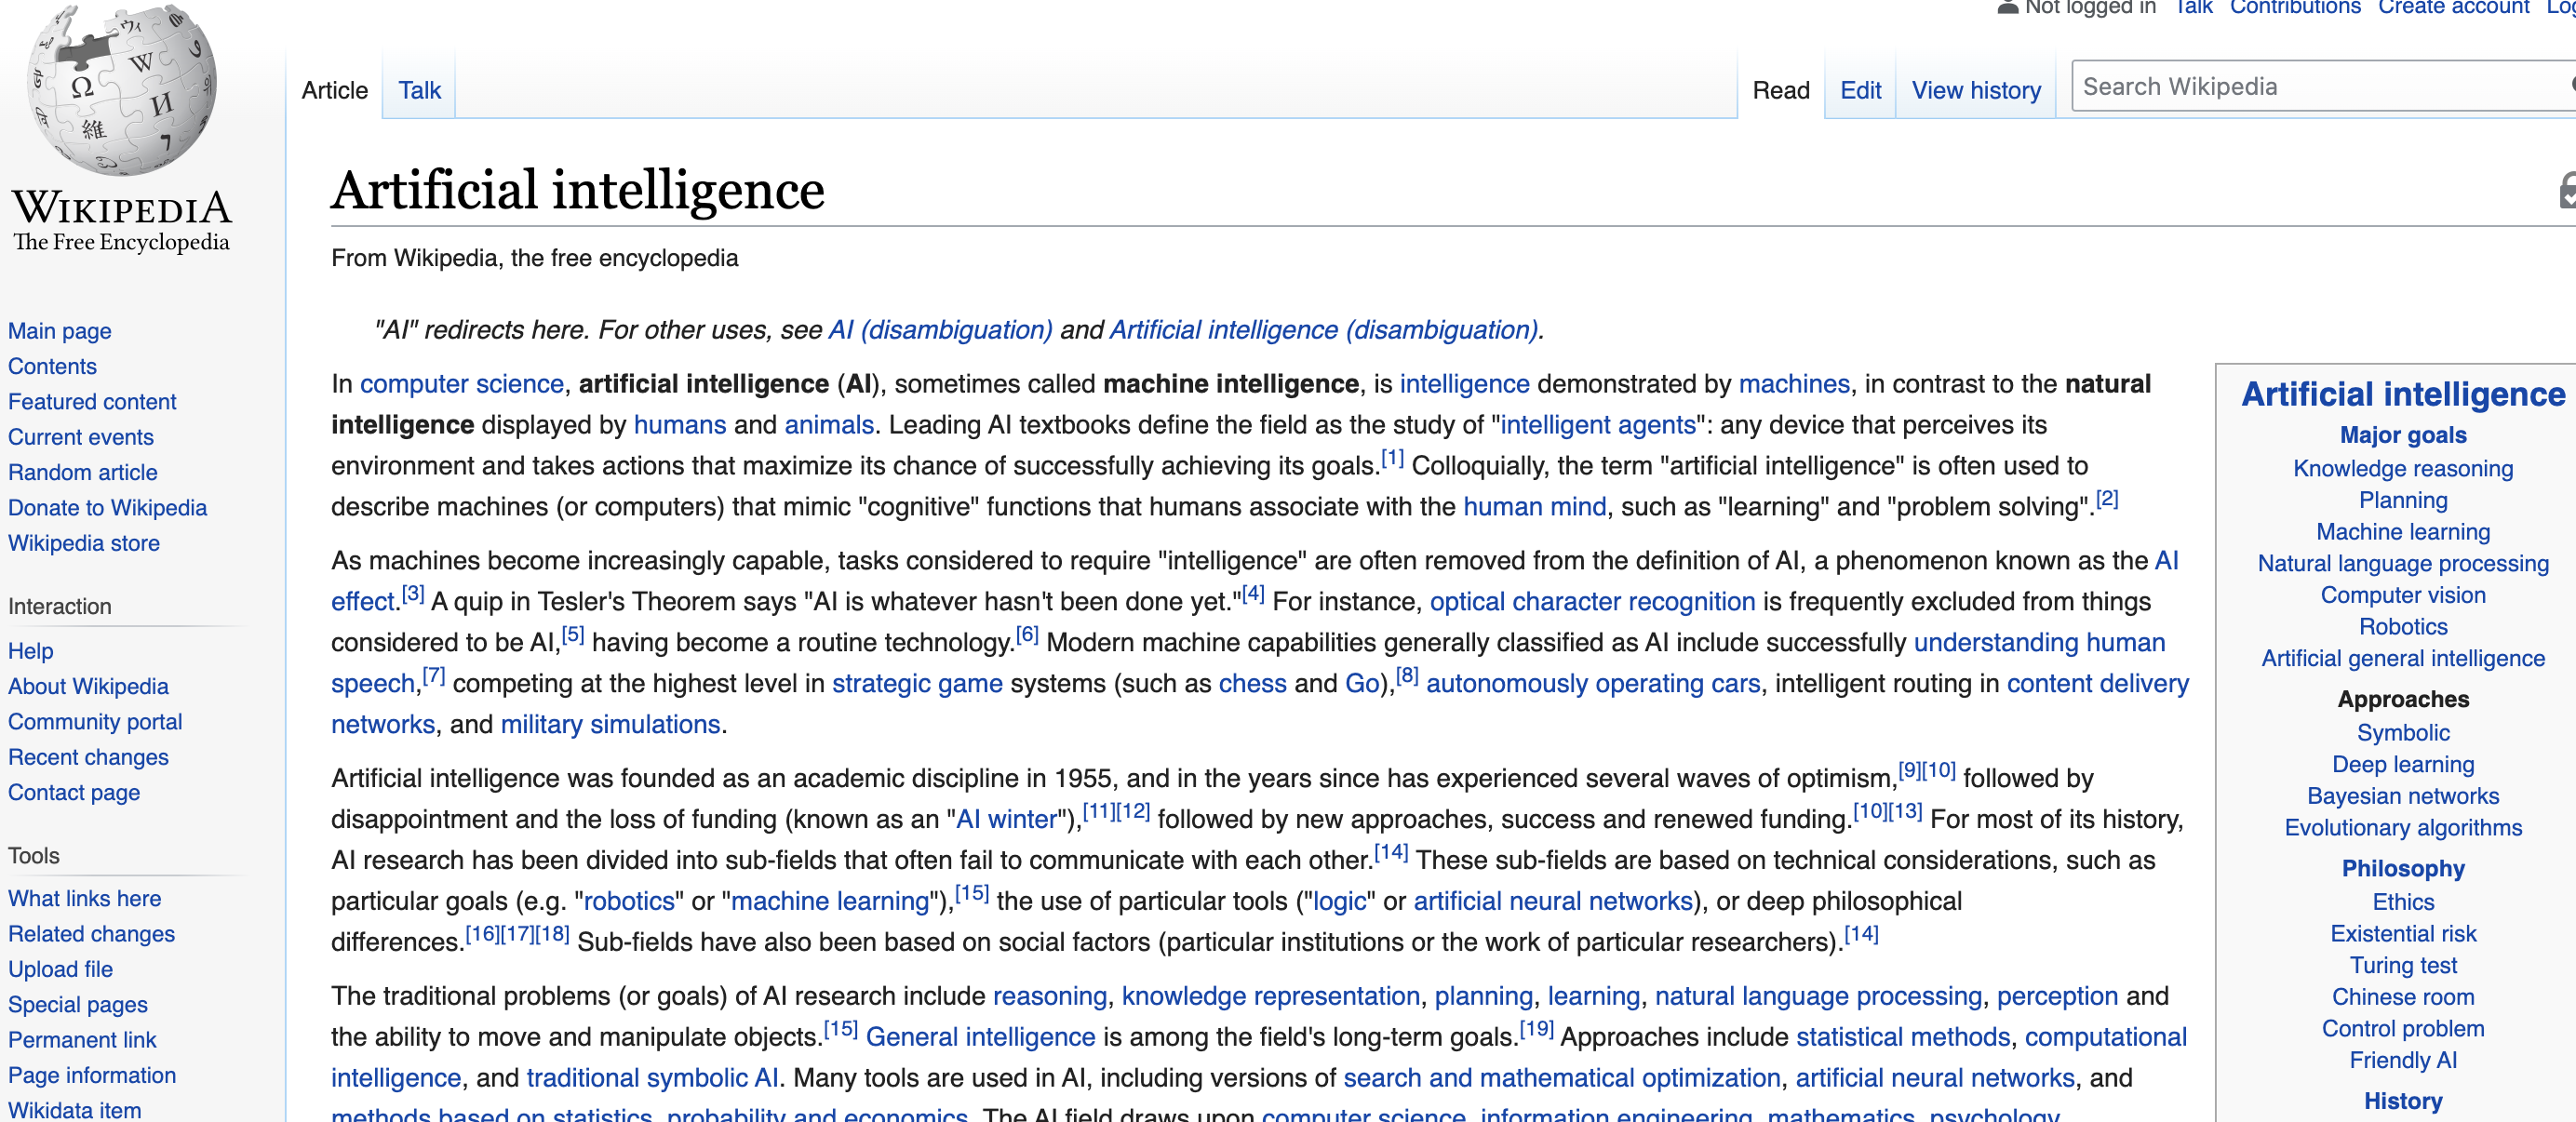This screenshot has width=2576, height=1122.
Task: Switch to the Talk tab
Action: (419, 90)
